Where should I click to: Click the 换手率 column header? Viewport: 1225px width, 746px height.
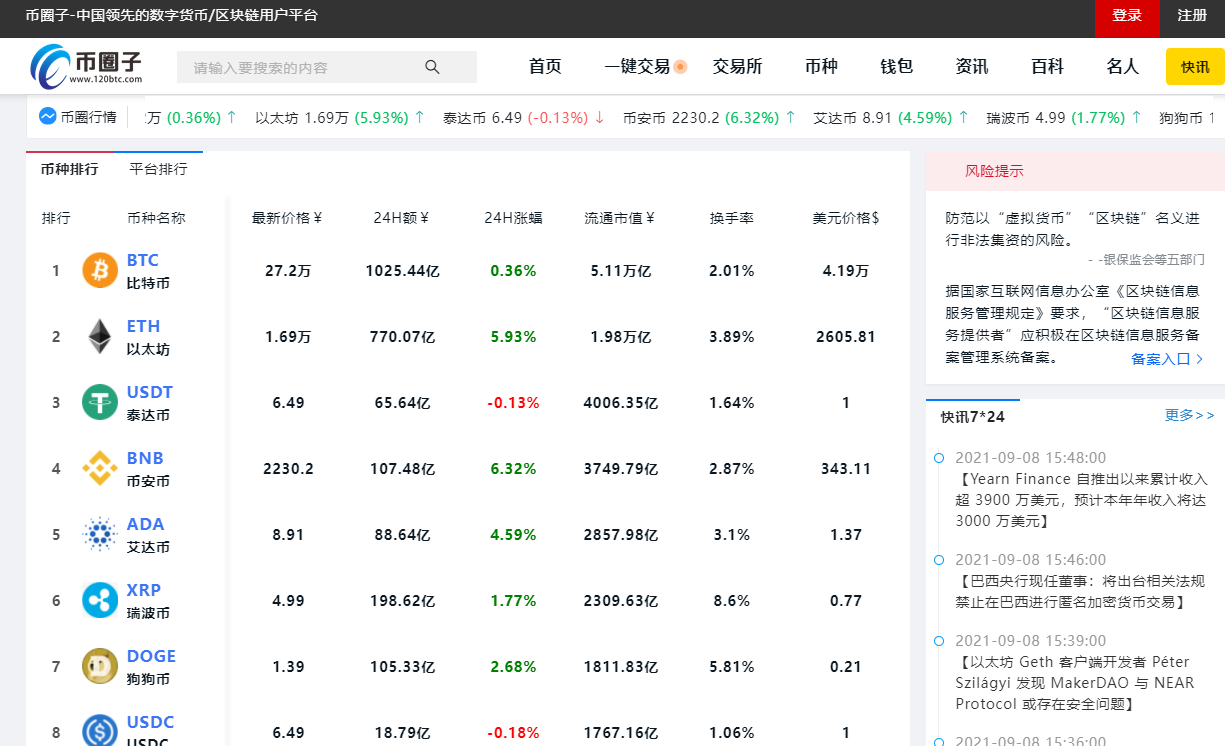coord(731,218)
